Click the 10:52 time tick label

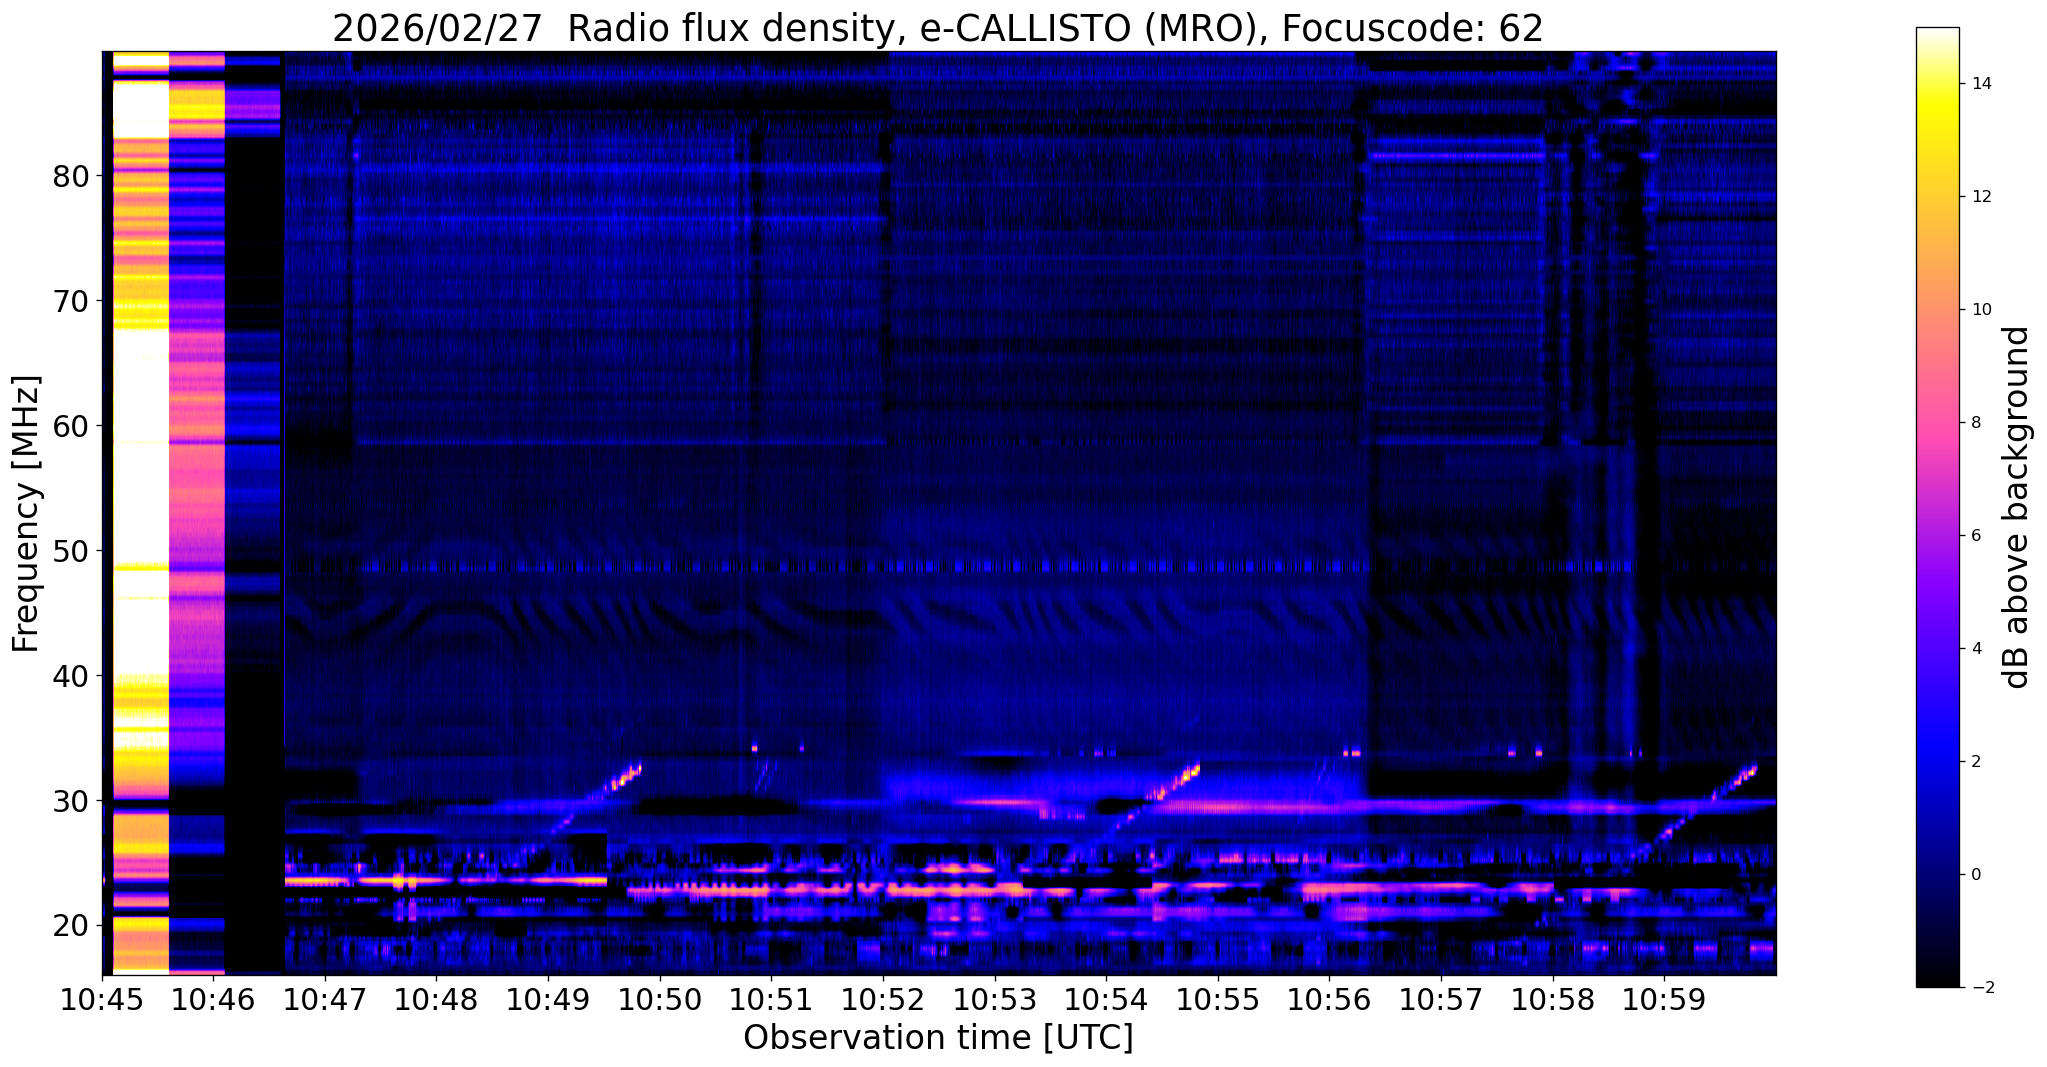point(883,1000)
